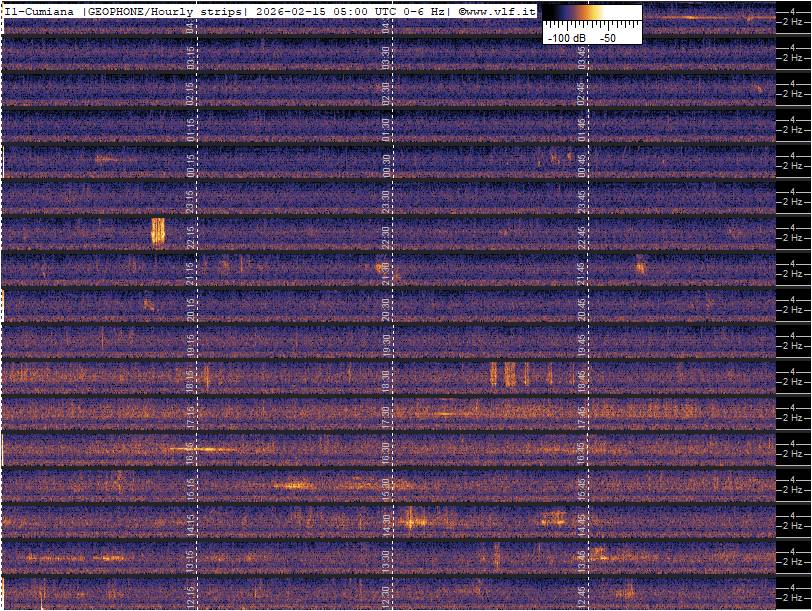Select the 21:45 time marker
Screen dimensions: 812x611
581,270
